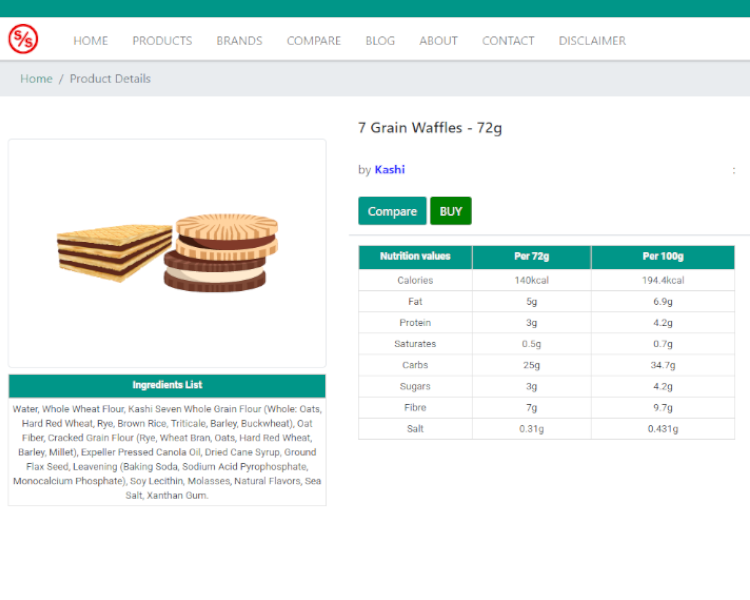Open the Kashi brand link
Image resolution: width=750 pixels, height=600 pixels.
click(x=389, y=169)
